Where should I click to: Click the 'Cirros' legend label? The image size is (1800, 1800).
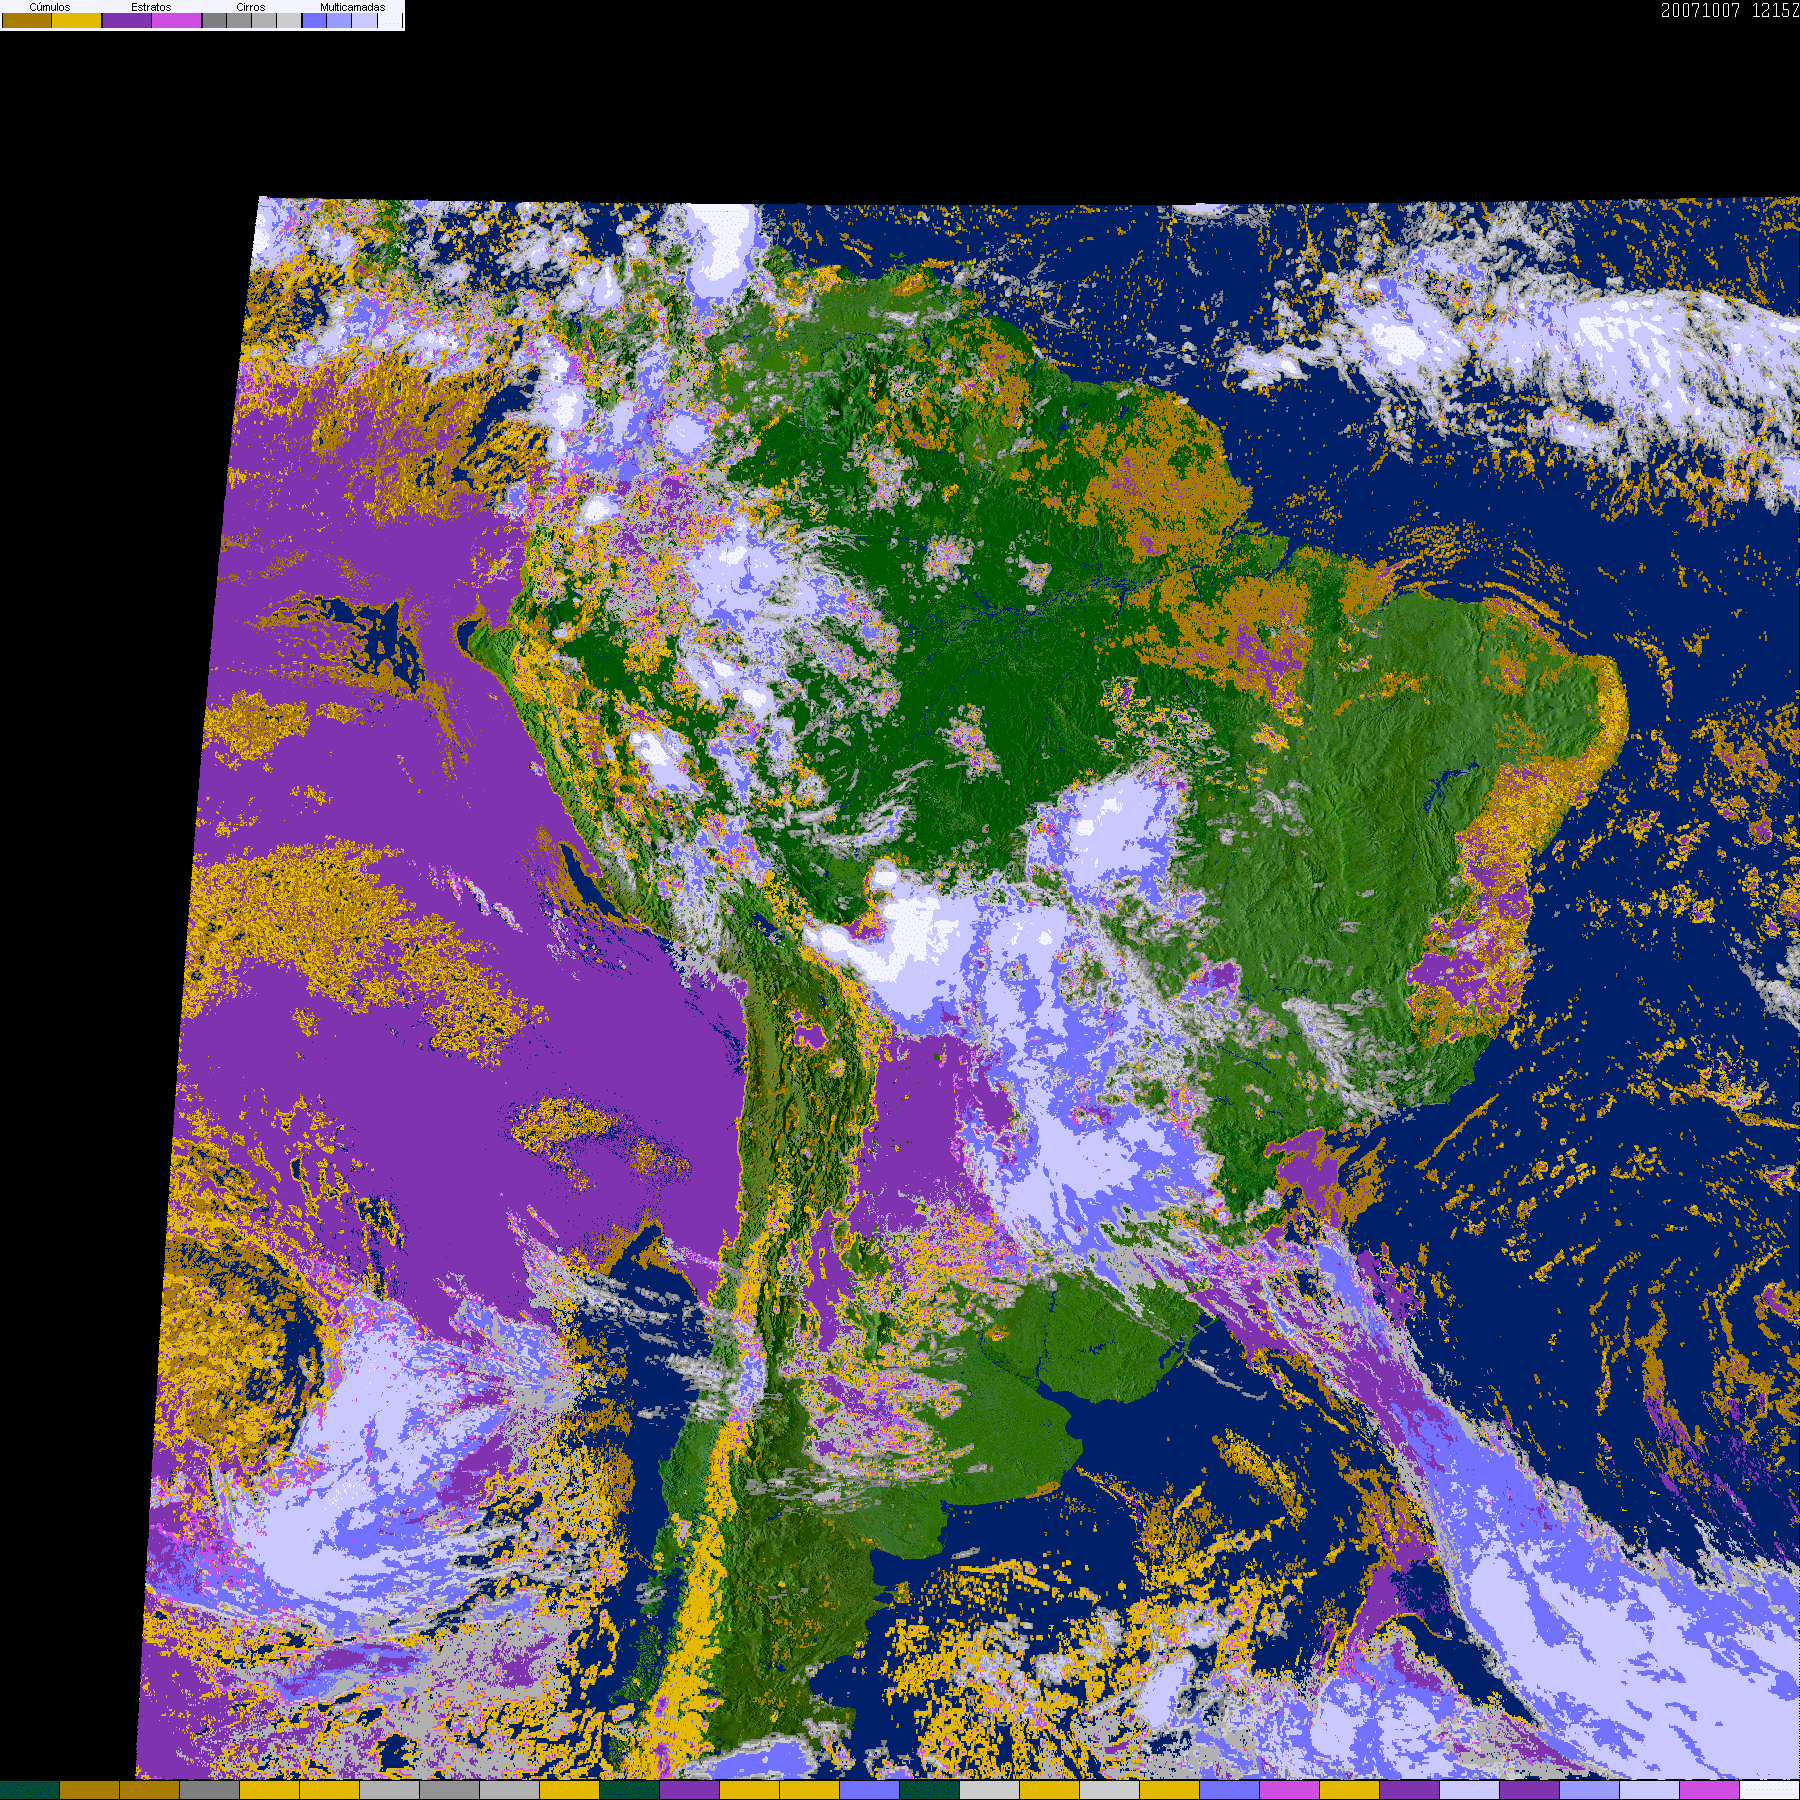[x=251, y=7]
